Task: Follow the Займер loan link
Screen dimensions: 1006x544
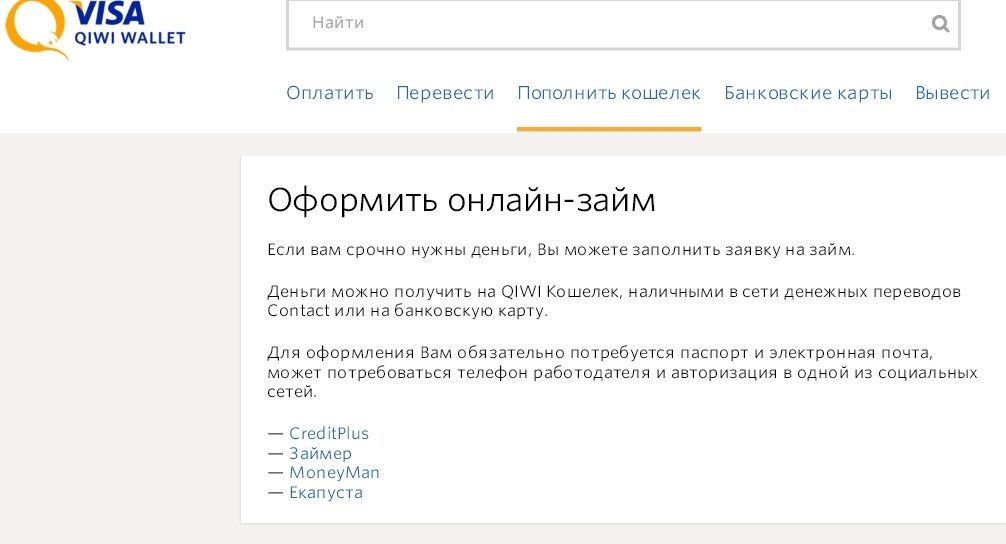Action: pos(320,453)
